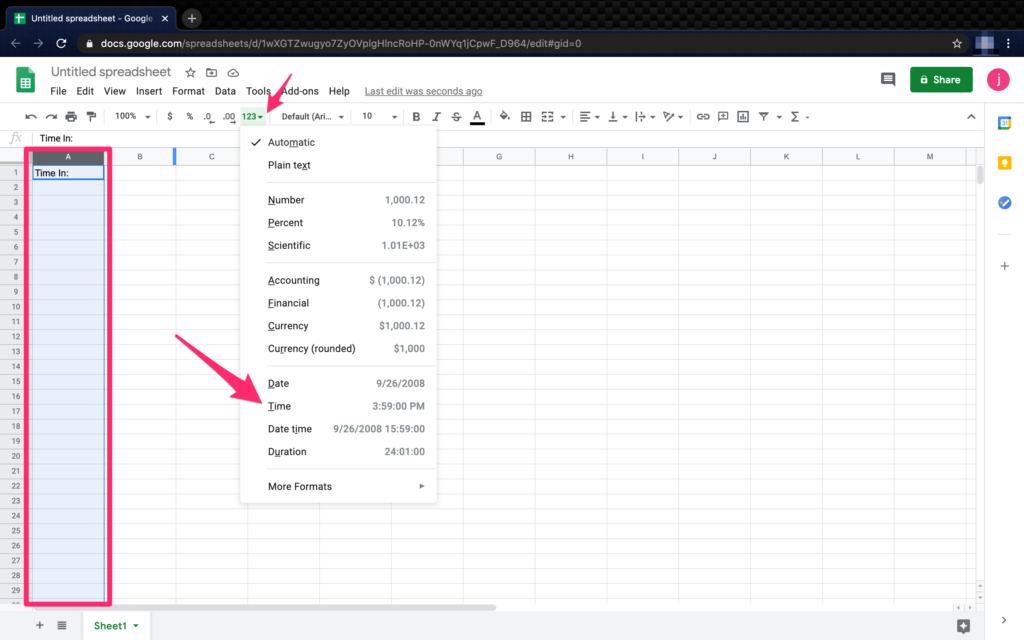Open the fill color bucket
This screenshot has width=1024, height=640.
(504, 117)
